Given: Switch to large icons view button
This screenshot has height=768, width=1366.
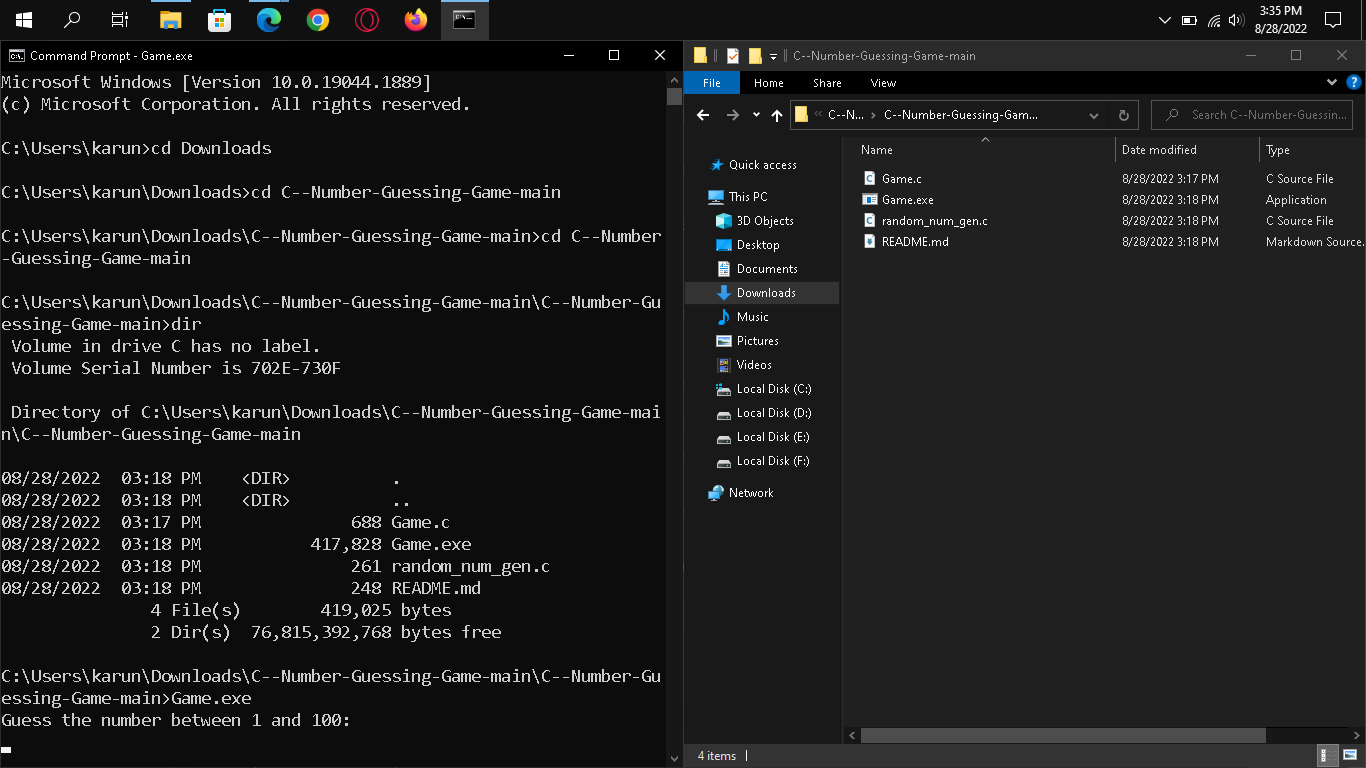Looking at the screenshot, I should pyautogui.click(x=1351, y=756).
